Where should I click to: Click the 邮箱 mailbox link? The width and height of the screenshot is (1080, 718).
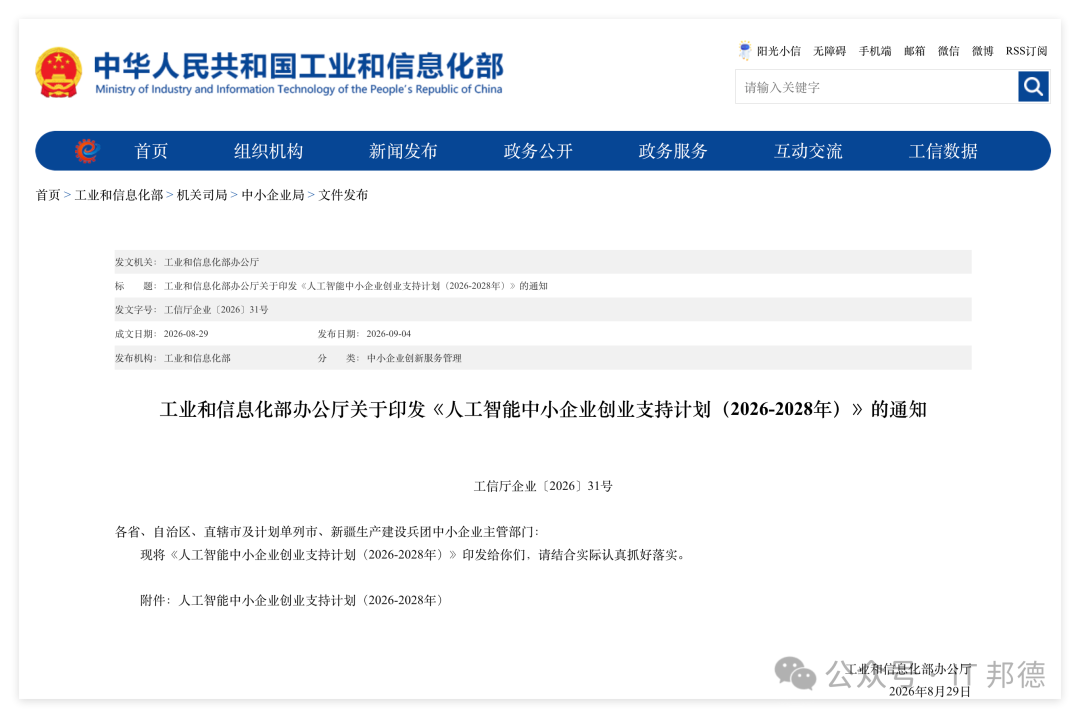(x=915, y=51)
